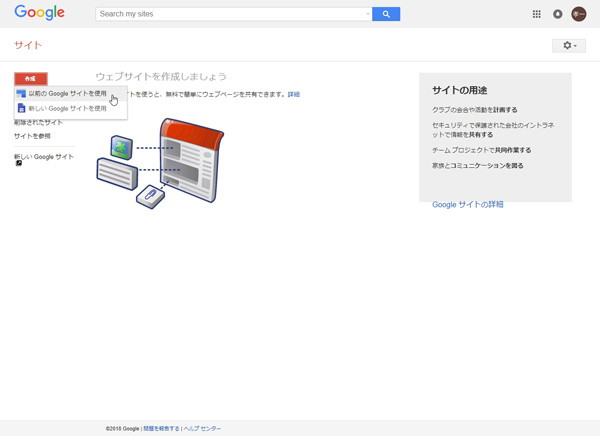Open 削除されたサイト in the sidebar
The width and height of the screenshot is (600, 436).
[x=38, y=122]
